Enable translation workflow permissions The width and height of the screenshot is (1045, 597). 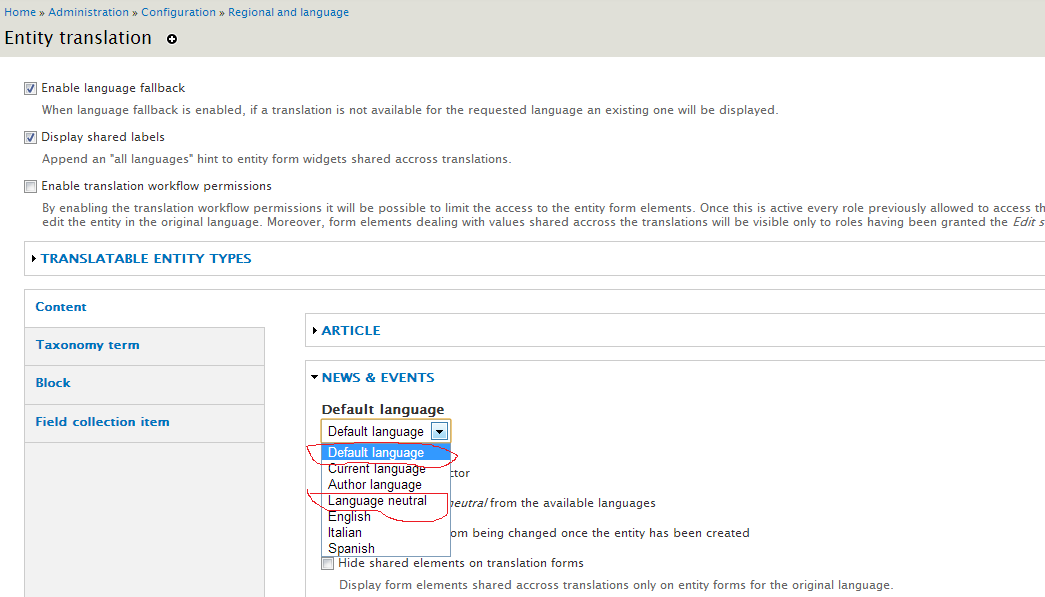pyautogui.click(x=30, y=185)
